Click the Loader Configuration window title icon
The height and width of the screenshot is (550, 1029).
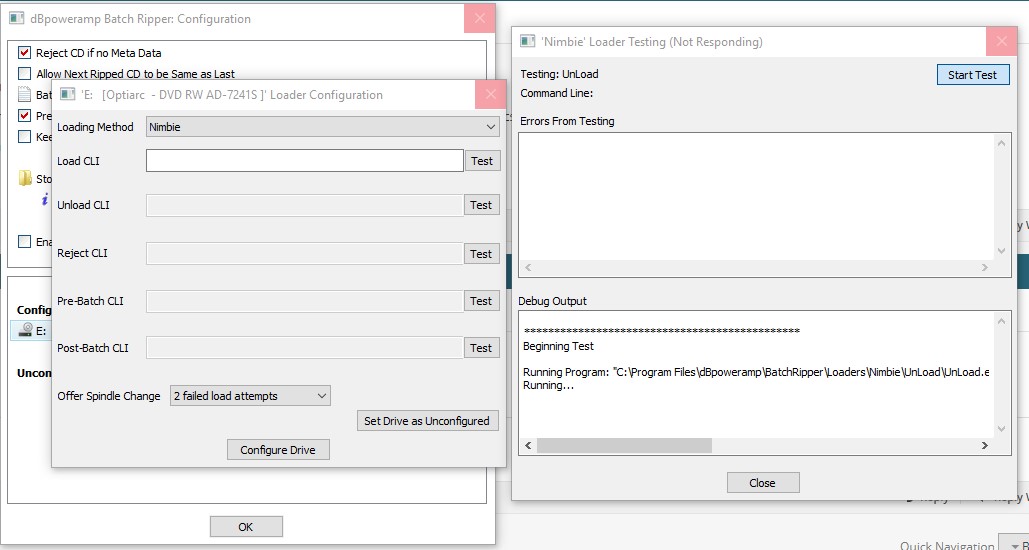(x=68, y=94)
